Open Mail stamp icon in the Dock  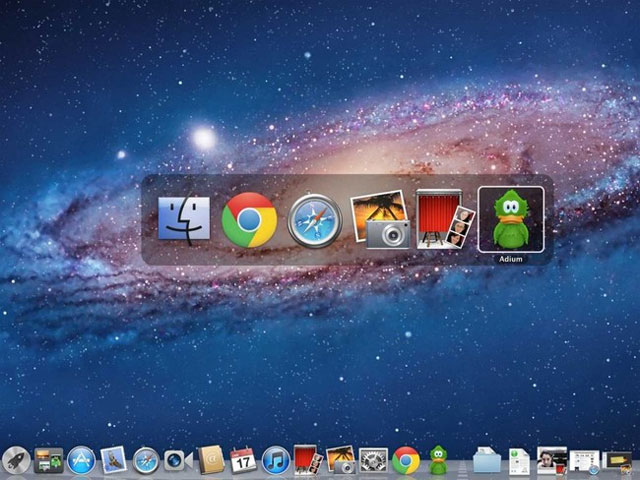click(x=113, y=460)
